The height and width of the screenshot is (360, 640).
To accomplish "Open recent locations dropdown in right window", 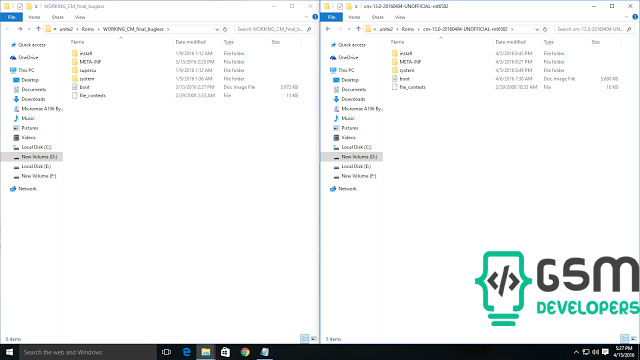I will tap(349, 29).
